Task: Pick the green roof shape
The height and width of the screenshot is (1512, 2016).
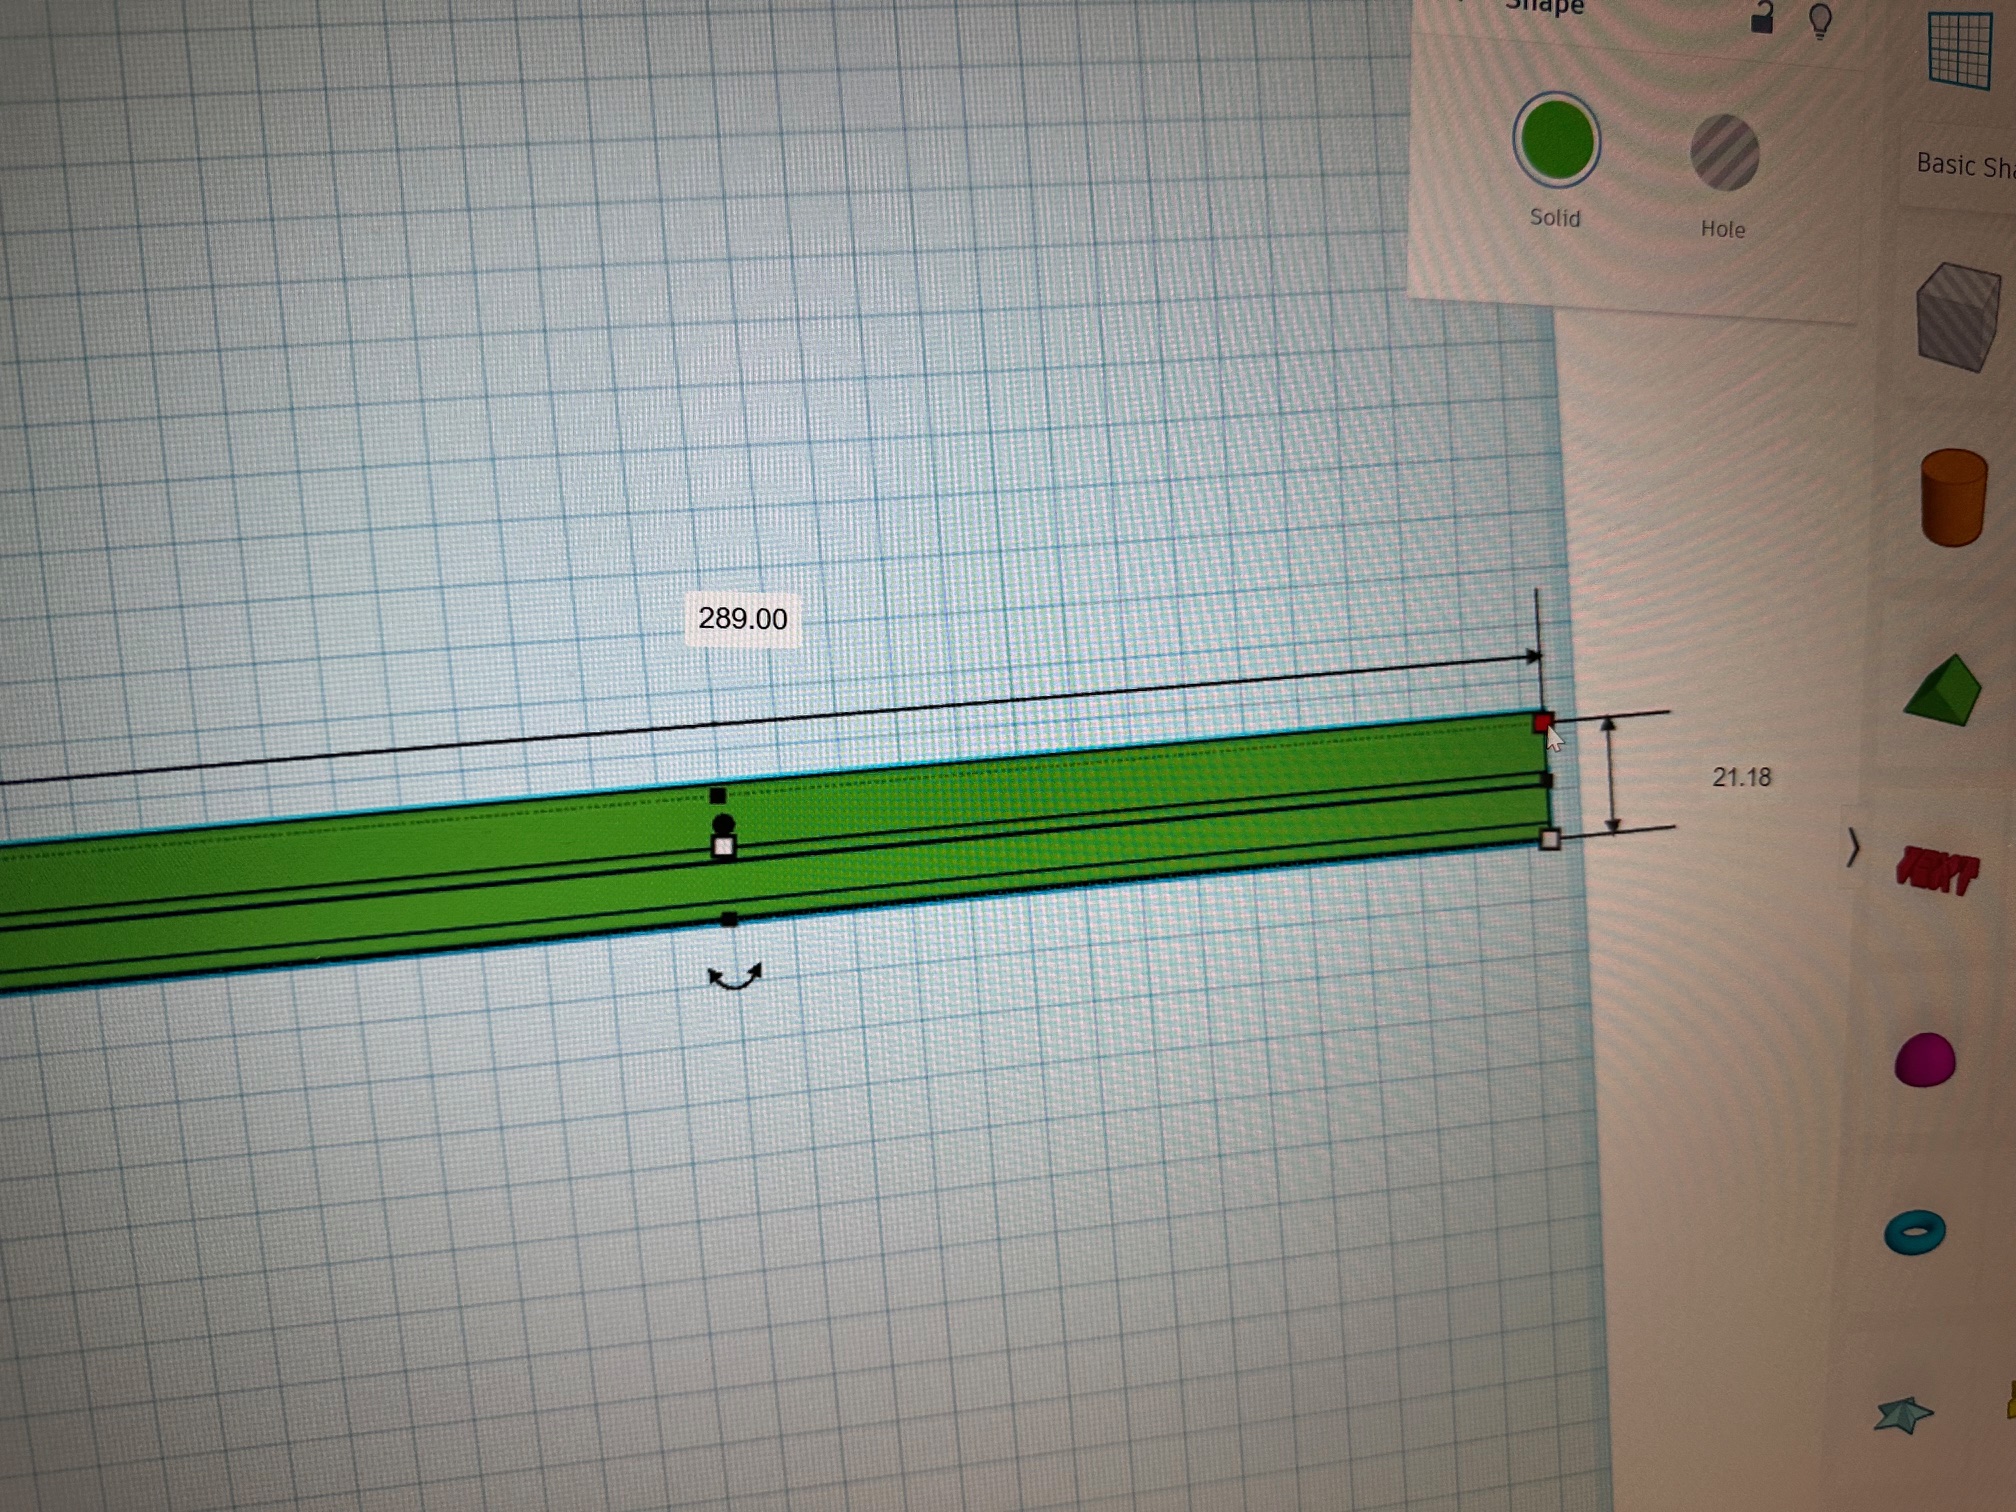Action: click(x=1943, y=691)
